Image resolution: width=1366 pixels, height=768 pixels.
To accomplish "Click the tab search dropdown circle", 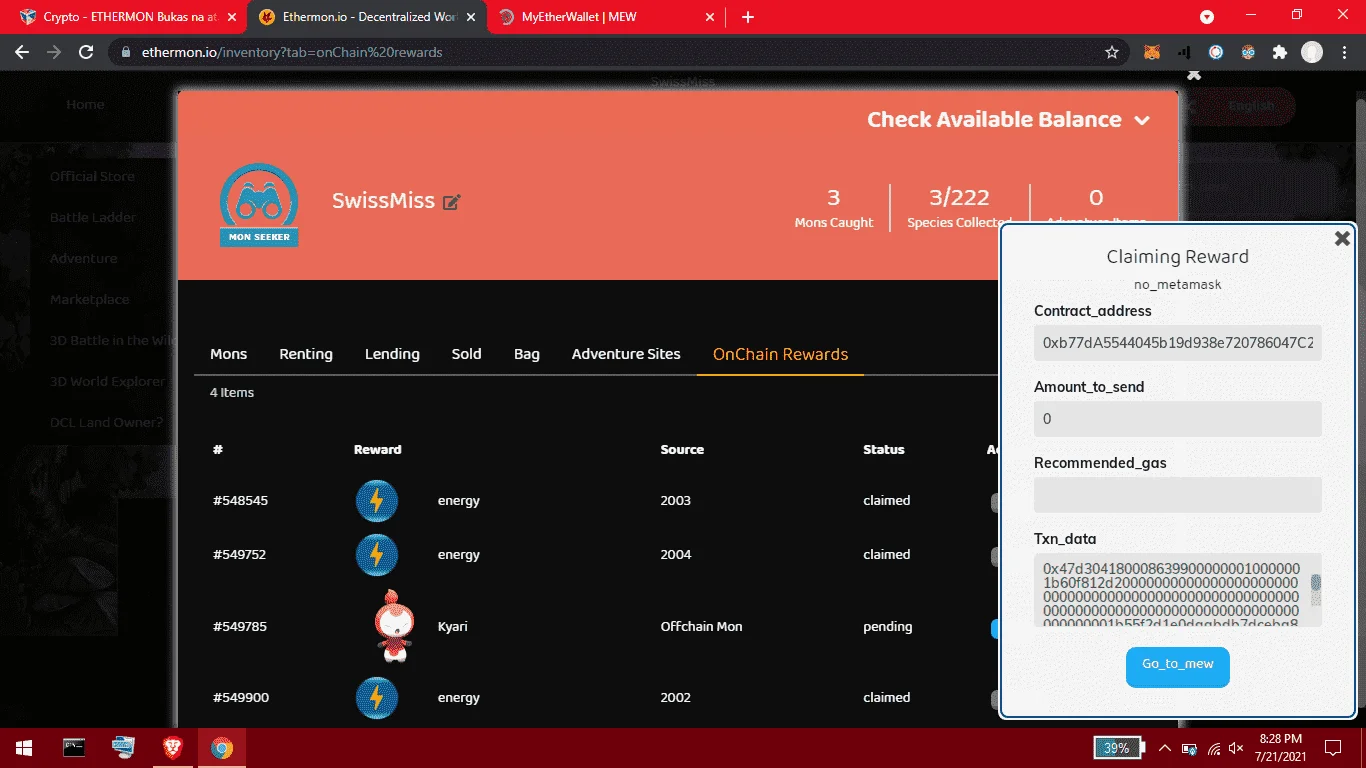I will 1207,17.
